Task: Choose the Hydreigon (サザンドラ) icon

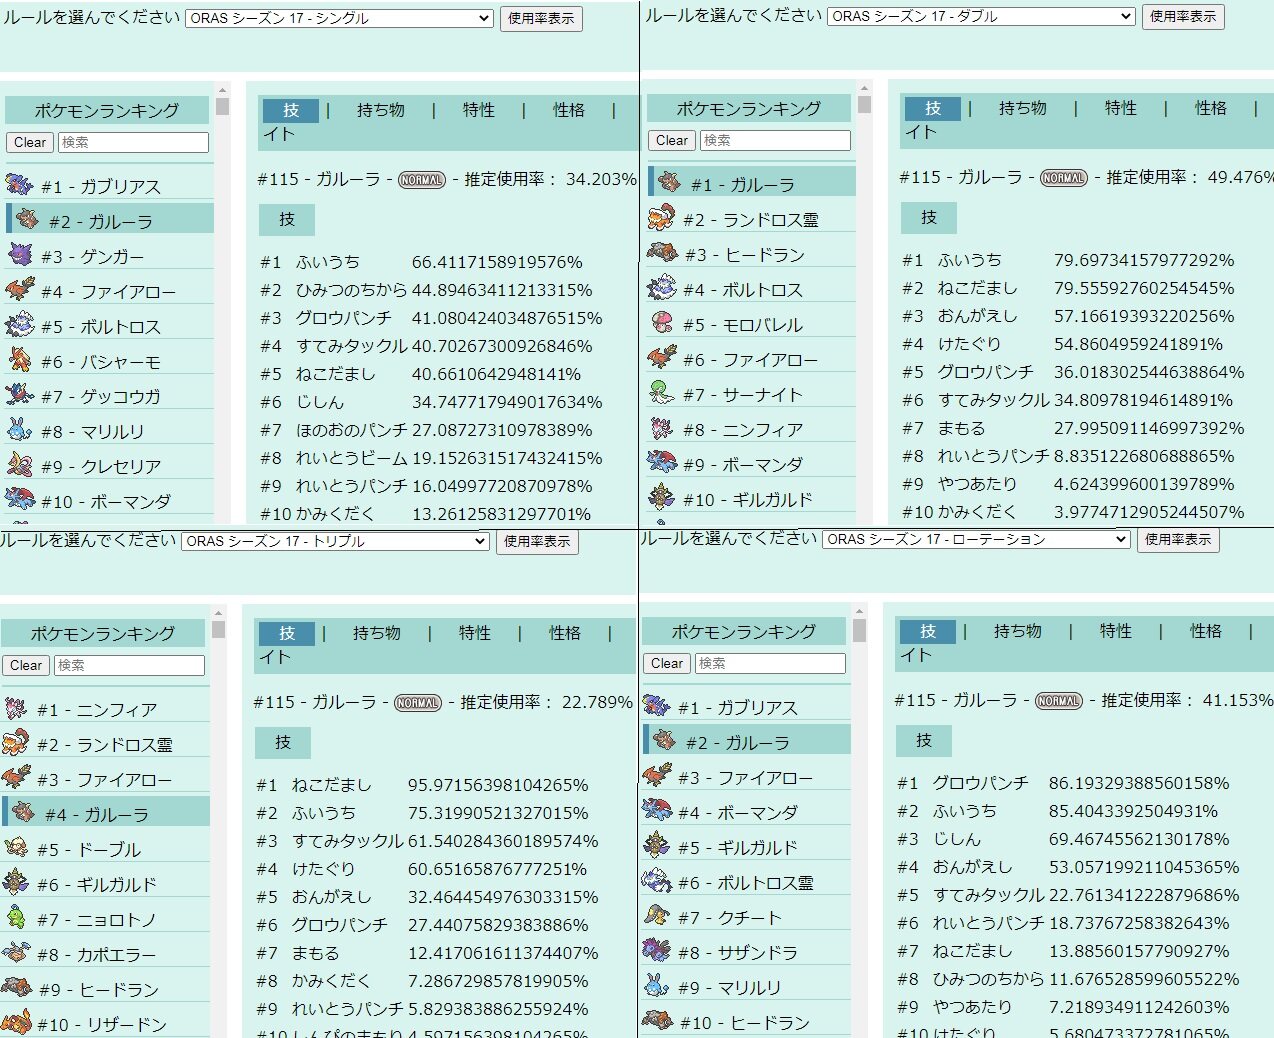Action: tap(656, 951)
